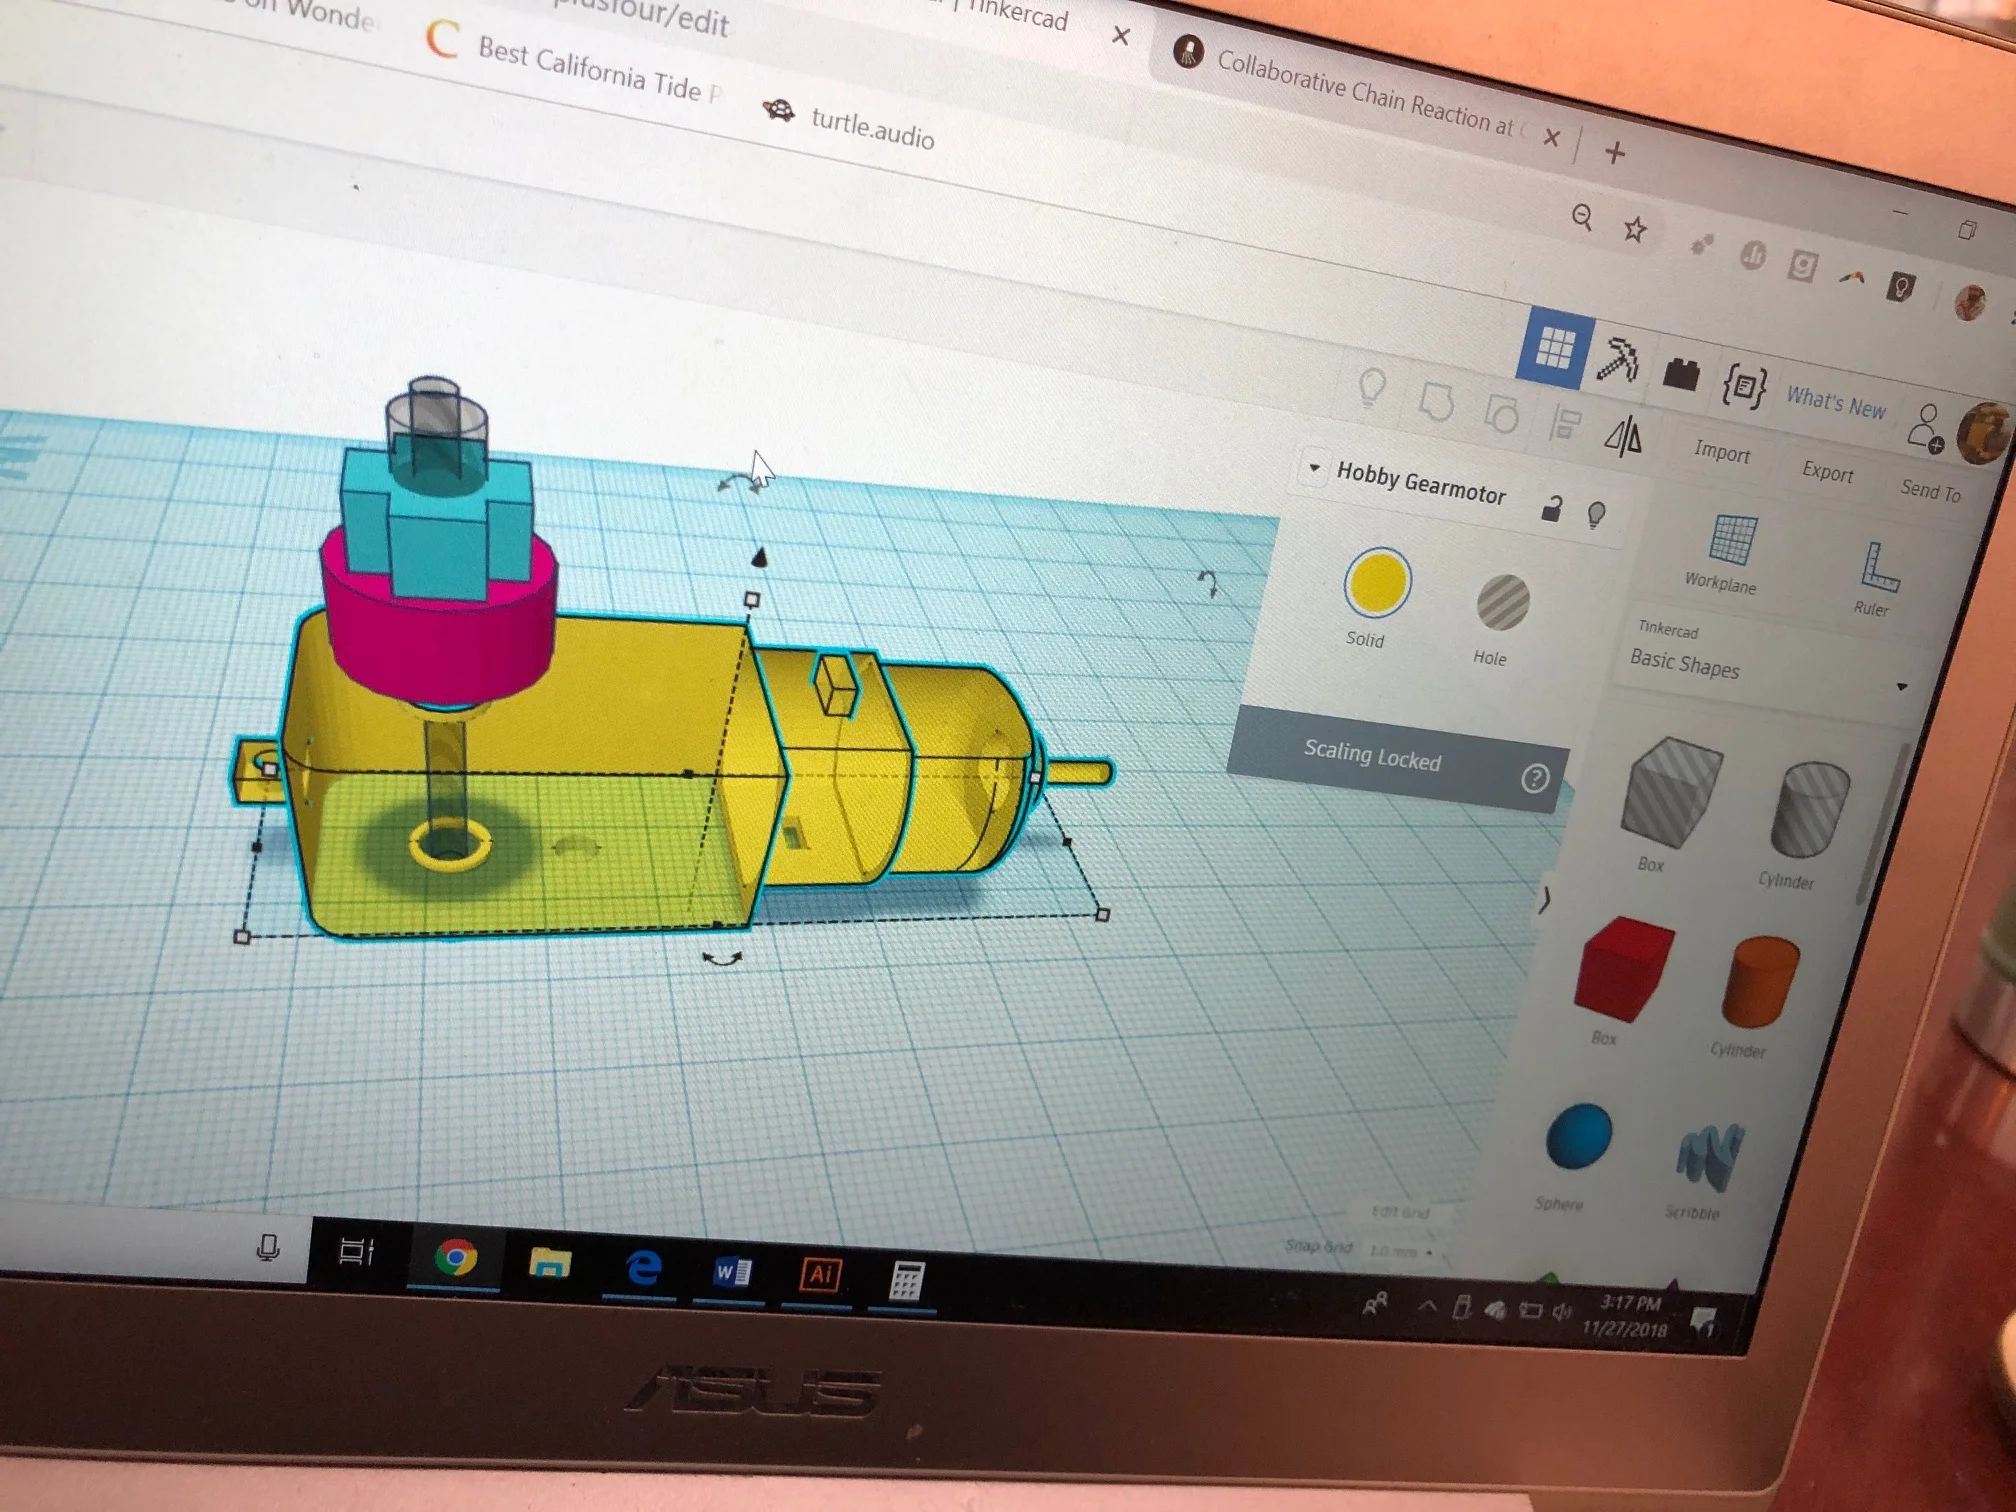2016x1512 pixels.
Task: Open the Minecraft blocks pickaxe mode
Action: [1616, 360]
